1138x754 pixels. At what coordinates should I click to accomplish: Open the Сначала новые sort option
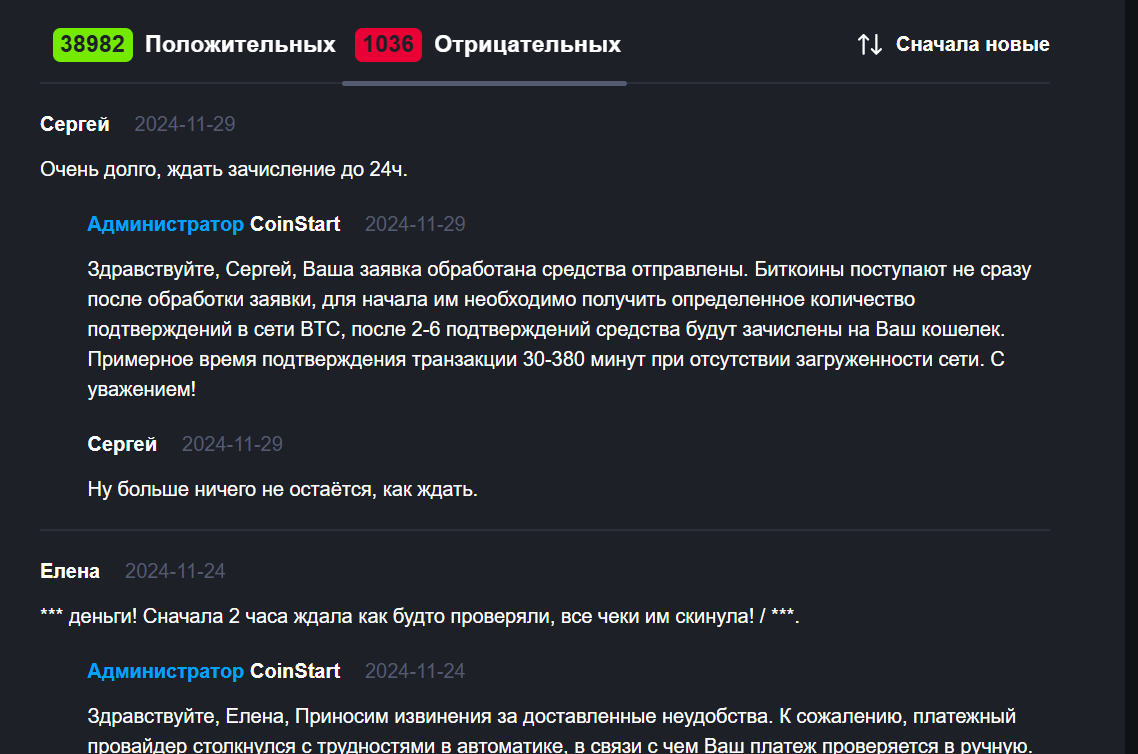coord(973,44)
